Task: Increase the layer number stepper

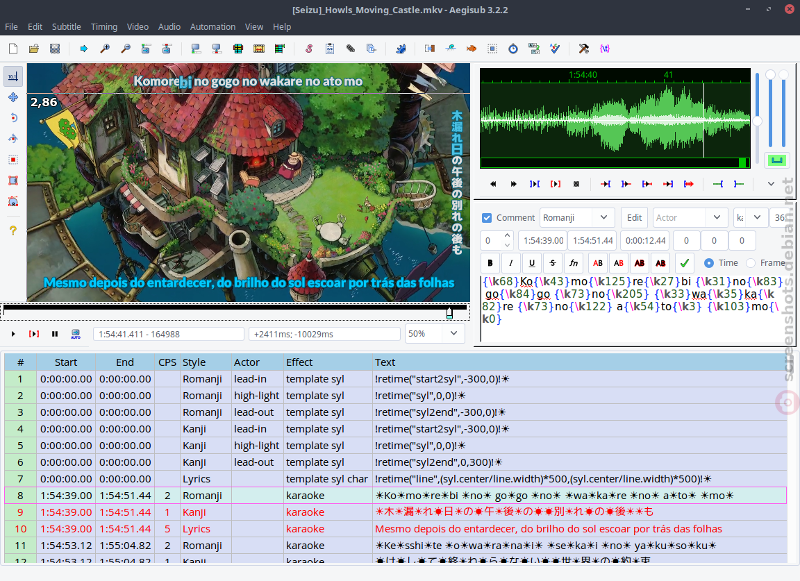Action: tap(507, 236)
